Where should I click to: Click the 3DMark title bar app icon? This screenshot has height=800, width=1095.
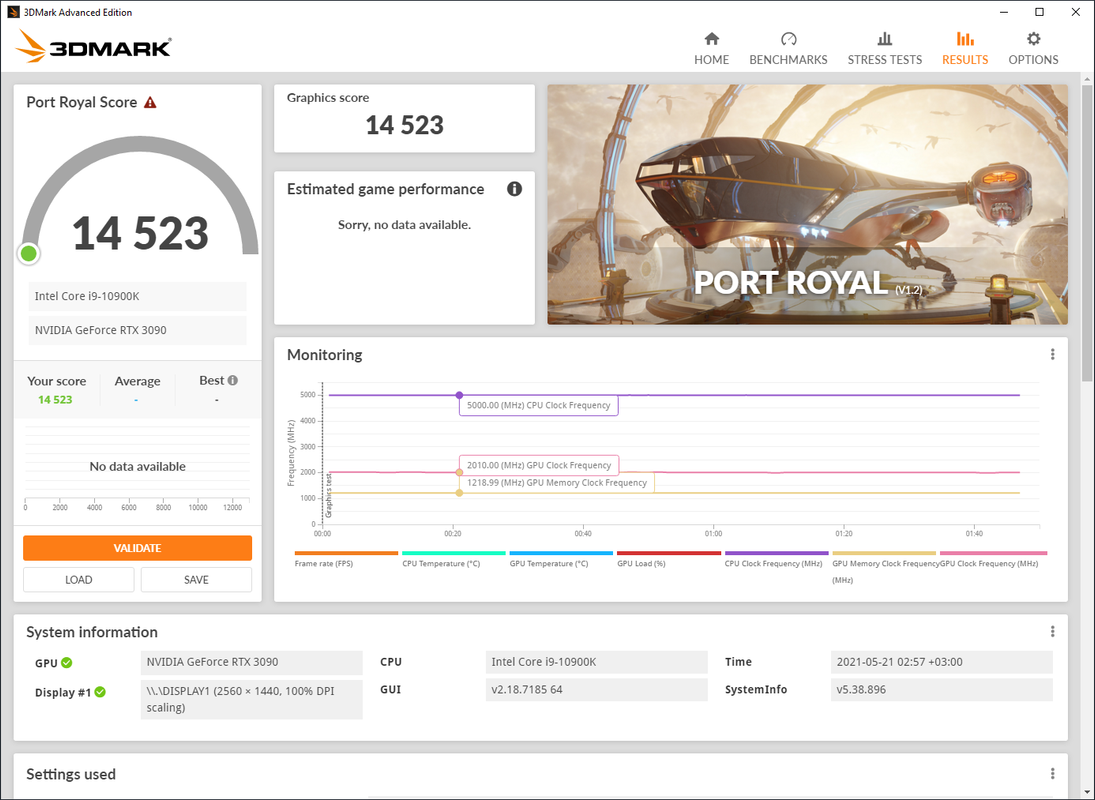[x=13, y=12]
